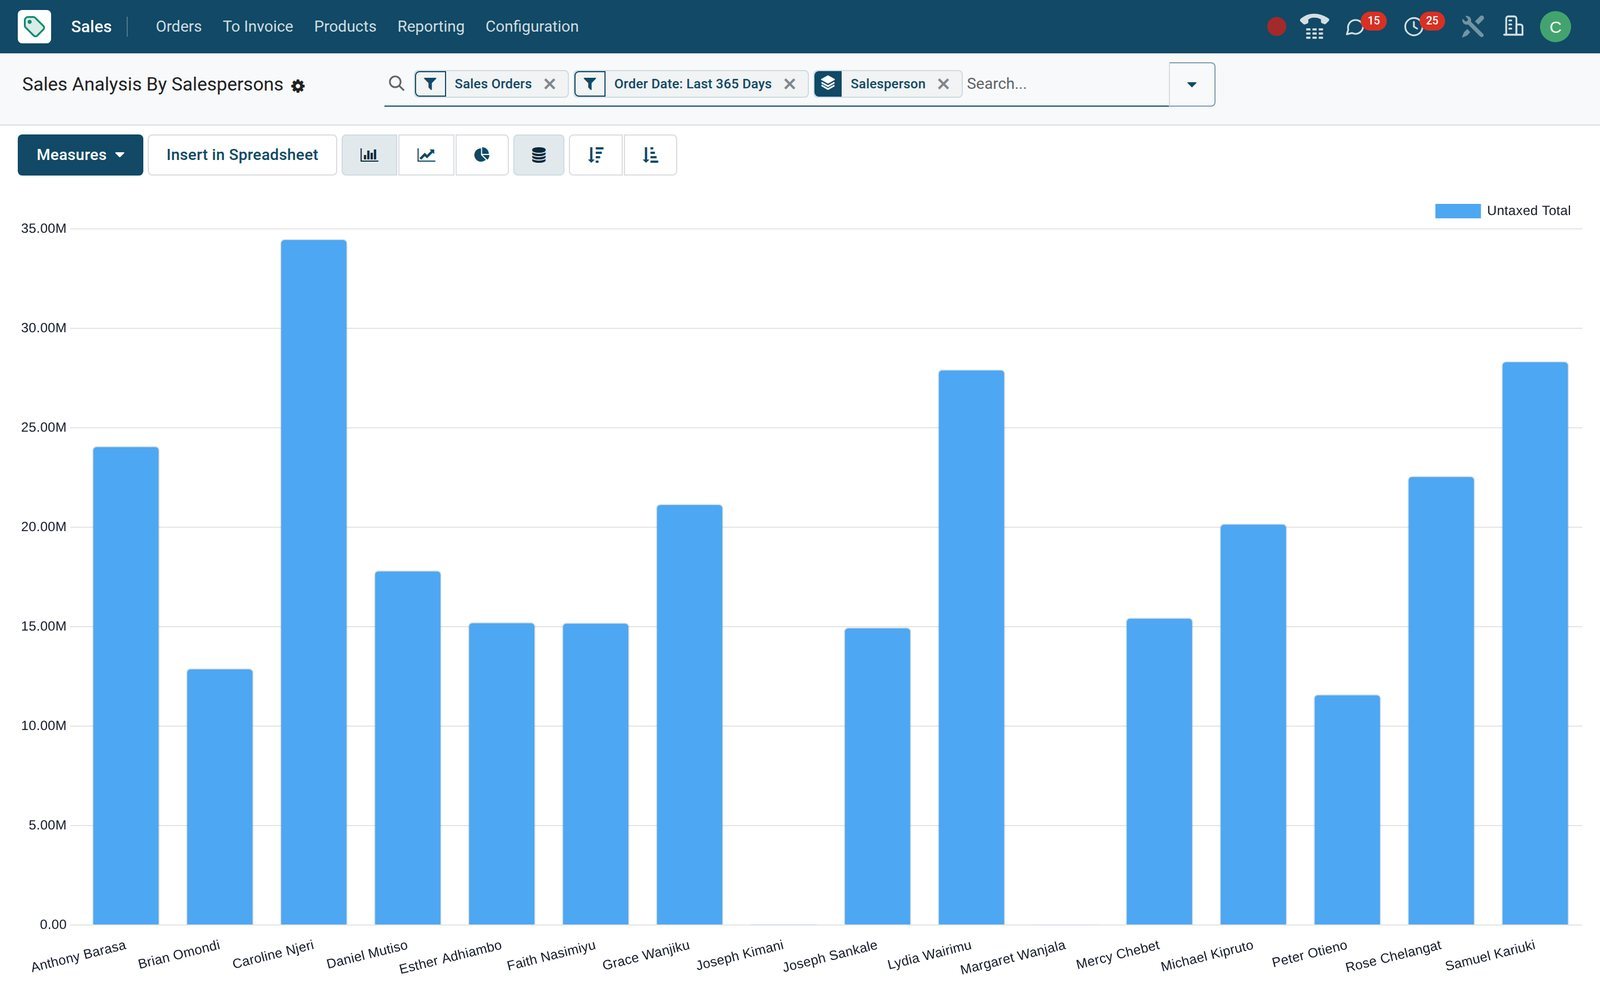Image resolution: width=1600 pixels, height=1000 pixels.
Task: Click Samuel Kariuki's bar in chart
Action: coord(1535,643)
